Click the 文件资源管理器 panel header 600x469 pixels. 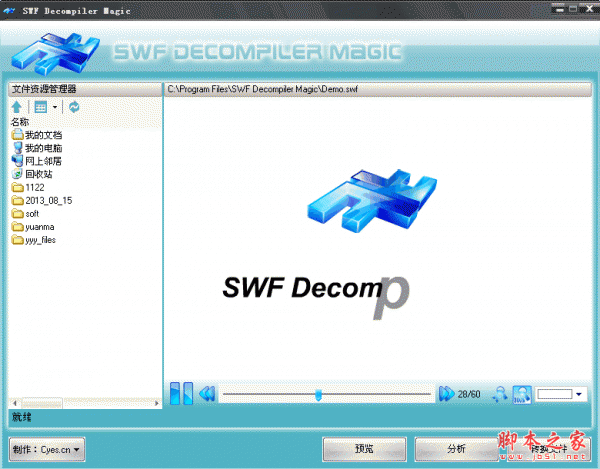[85, 89]
